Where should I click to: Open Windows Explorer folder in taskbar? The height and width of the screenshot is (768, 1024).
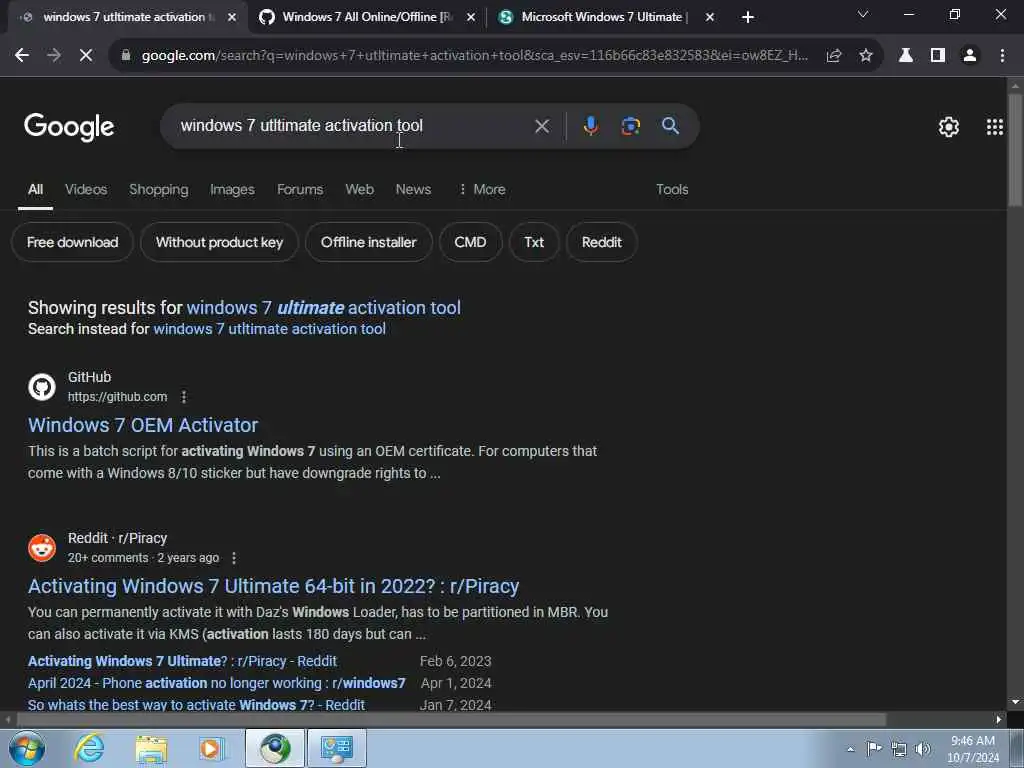click(x=152, y=748)
